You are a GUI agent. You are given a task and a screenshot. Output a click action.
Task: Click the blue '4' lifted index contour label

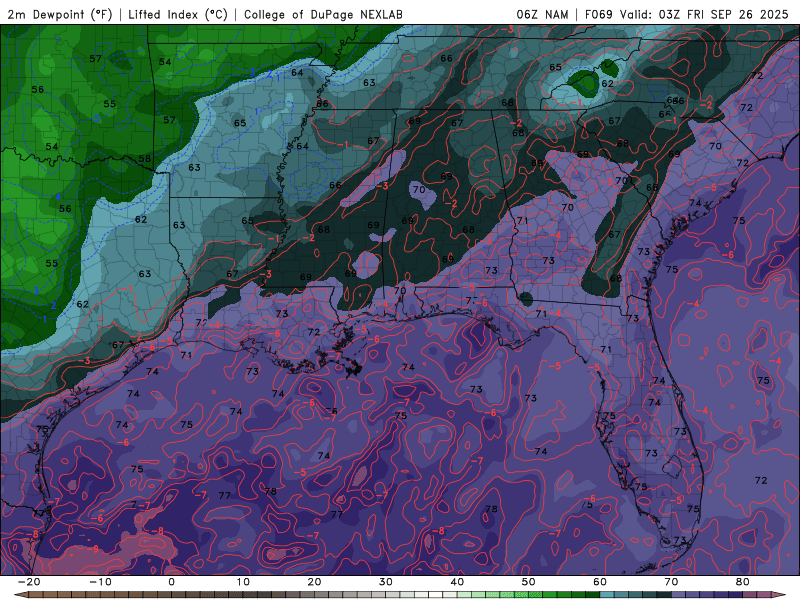point(58,197)
